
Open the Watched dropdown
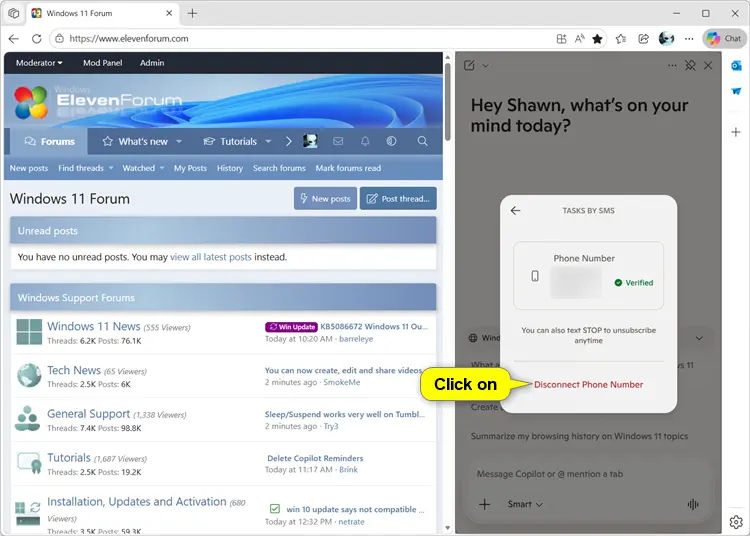pyautogui.click(x=143, y=168)
